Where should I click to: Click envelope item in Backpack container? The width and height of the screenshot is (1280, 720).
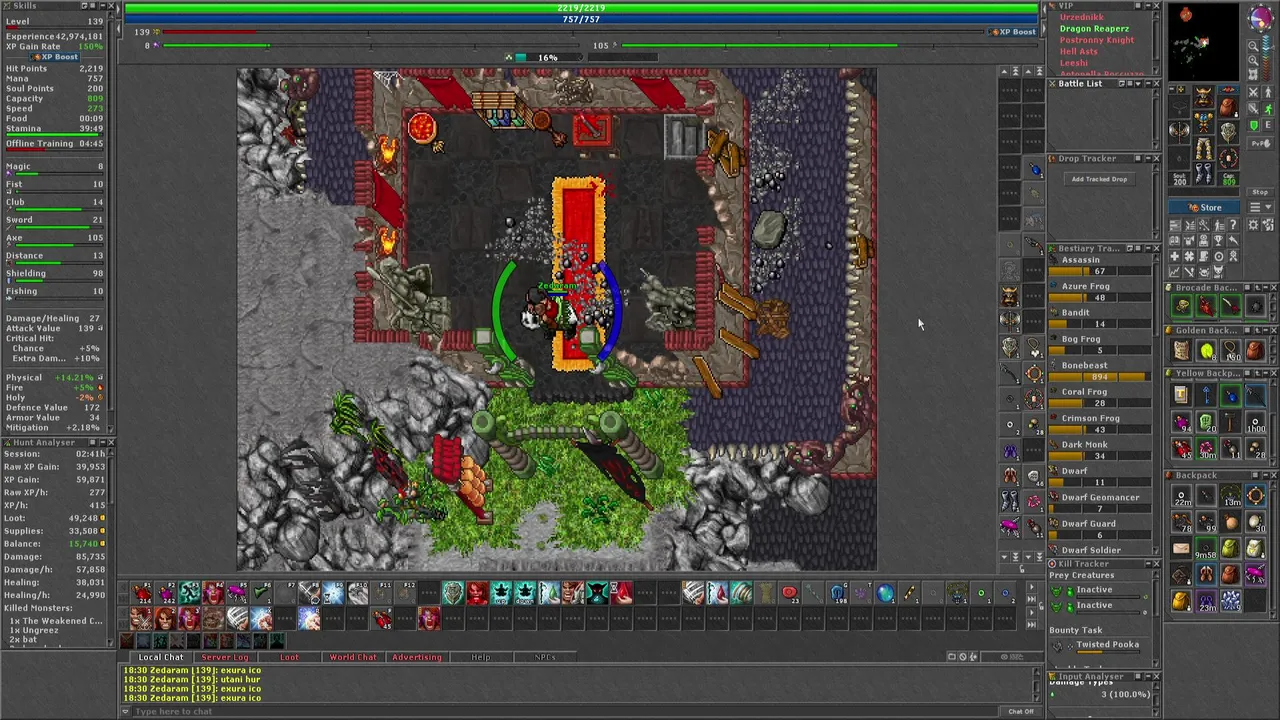[x=1181, y=548]
